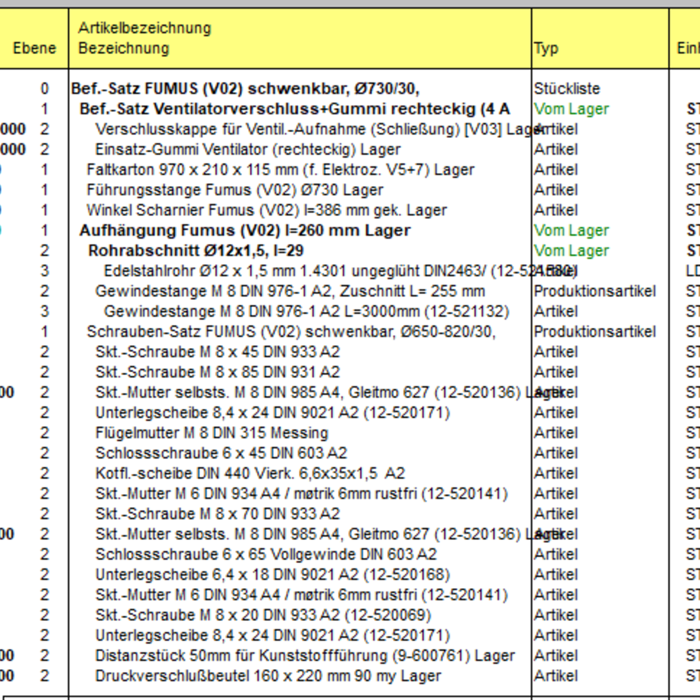700x700 pixels.
Task: Click the Typ column header
Action: click(x=546, y=48)
